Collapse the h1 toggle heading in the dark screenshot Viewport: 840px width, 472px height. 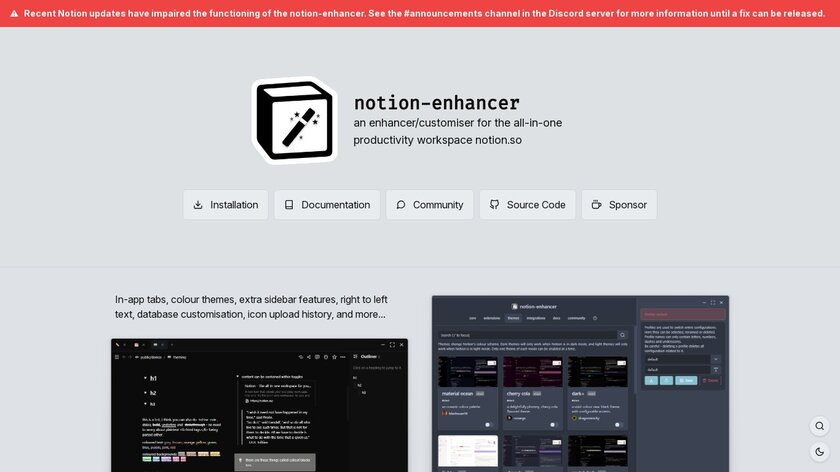(145, 378)
